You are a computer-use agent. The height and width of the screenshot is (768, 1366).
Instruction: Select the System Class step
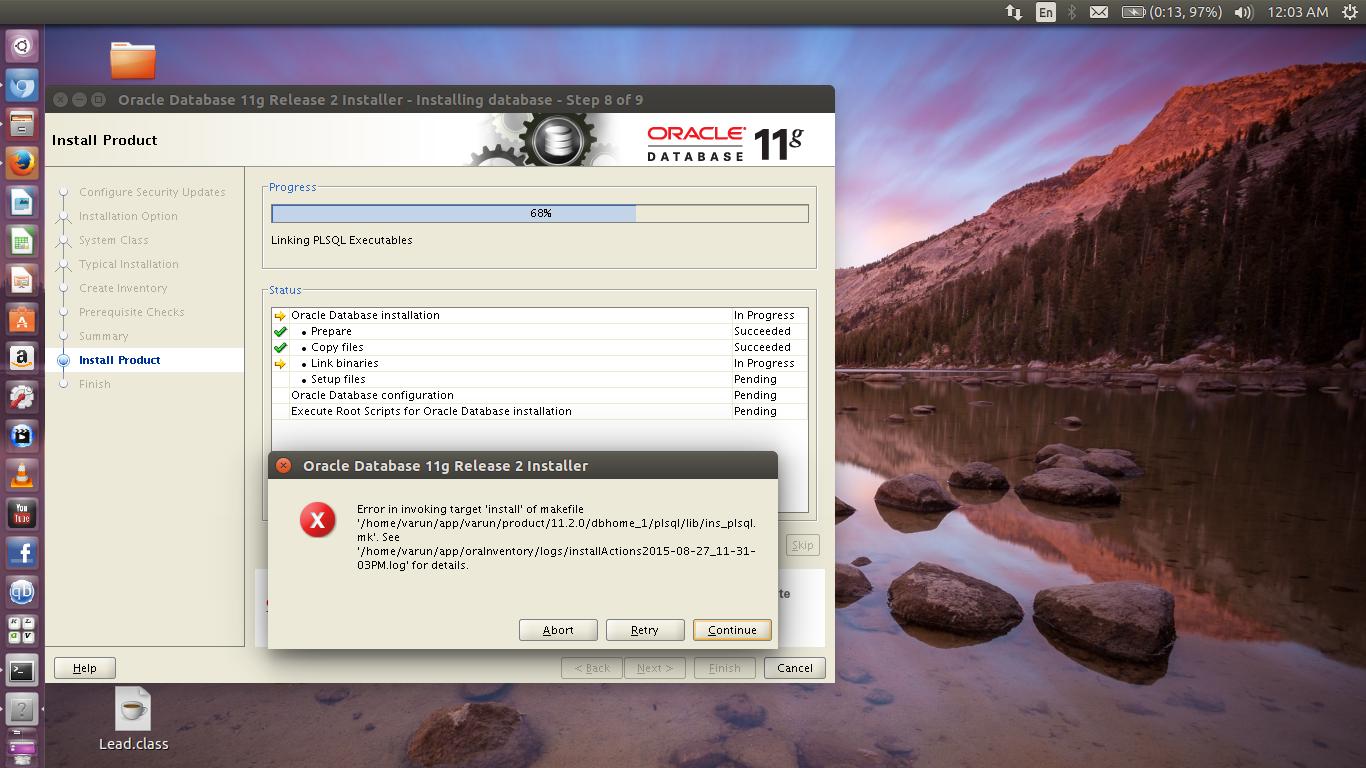coord(114,240)
